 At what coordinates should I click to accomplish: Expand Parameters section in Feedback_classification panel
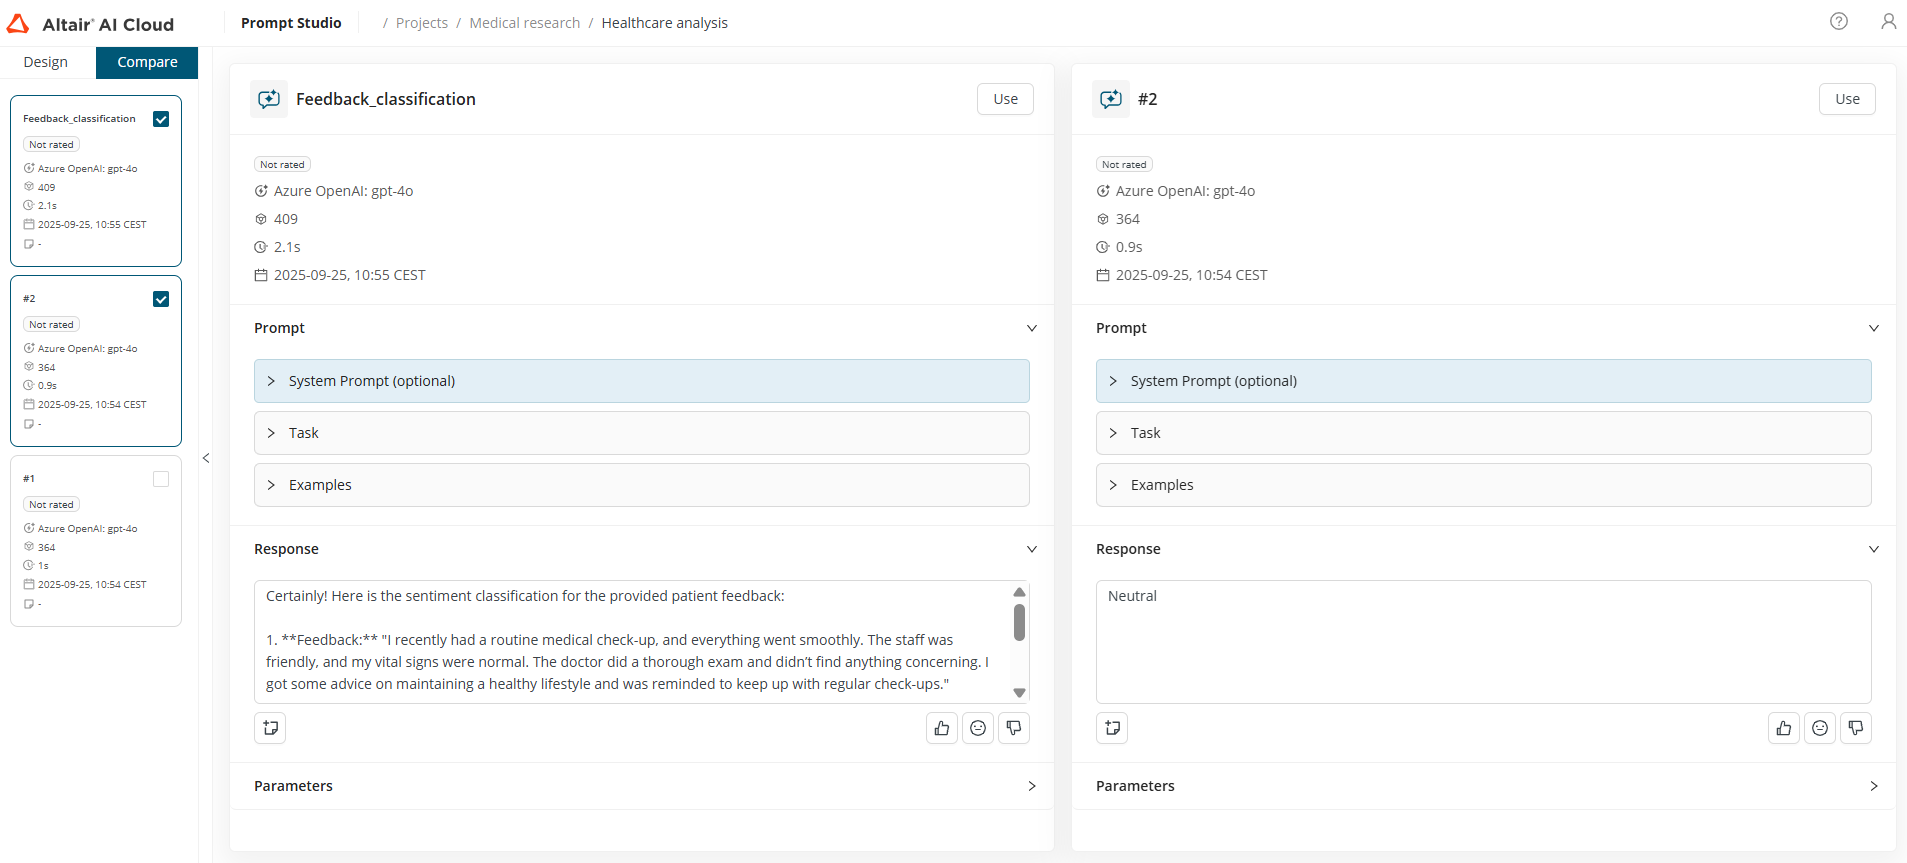click(641, 786)
